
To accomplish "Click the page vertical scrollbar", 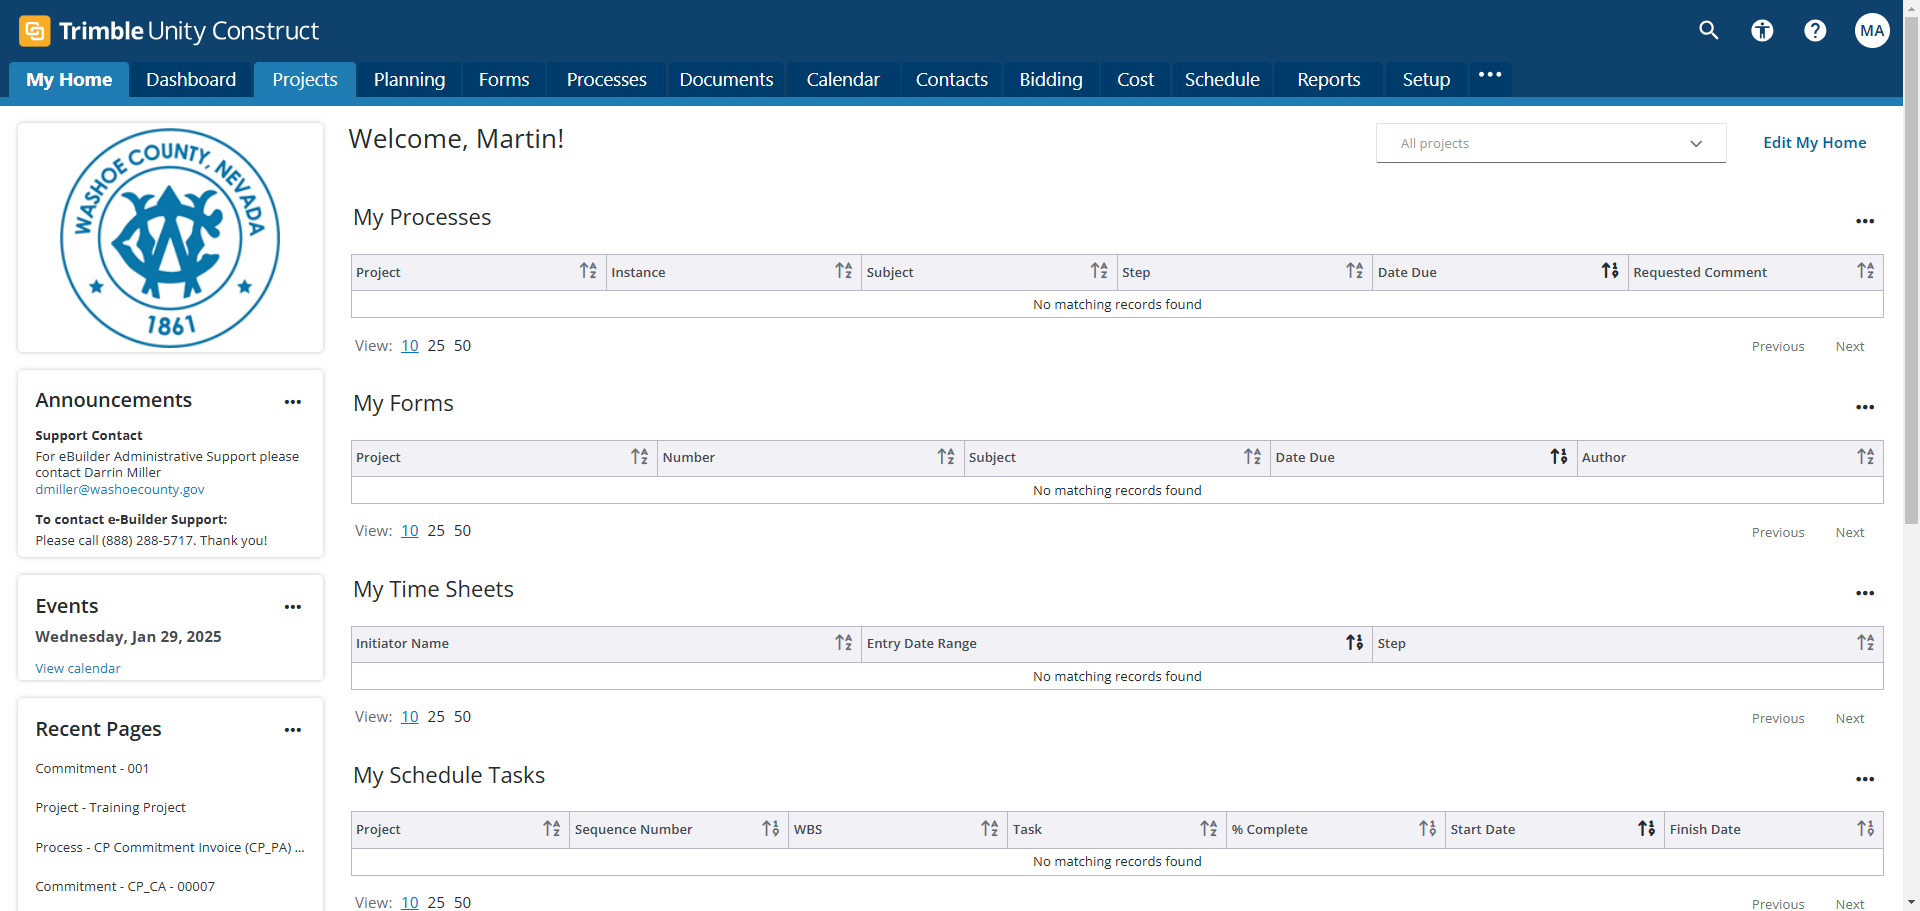I will (1911, 270).
